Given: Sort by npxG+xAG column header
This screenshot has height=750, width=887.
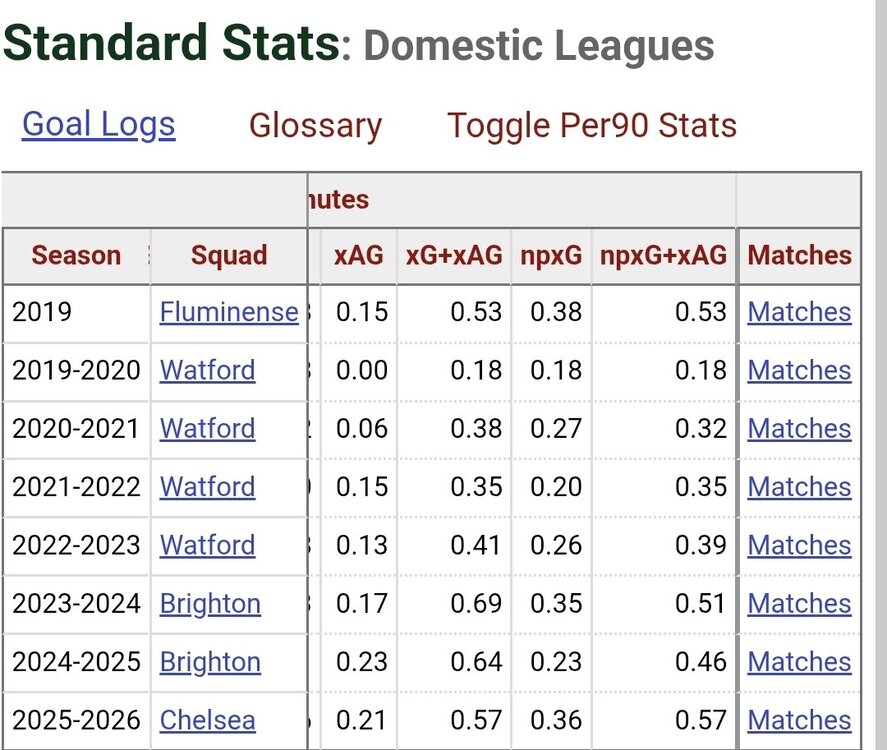Looking at the screenshot, I should coord(664,256).
